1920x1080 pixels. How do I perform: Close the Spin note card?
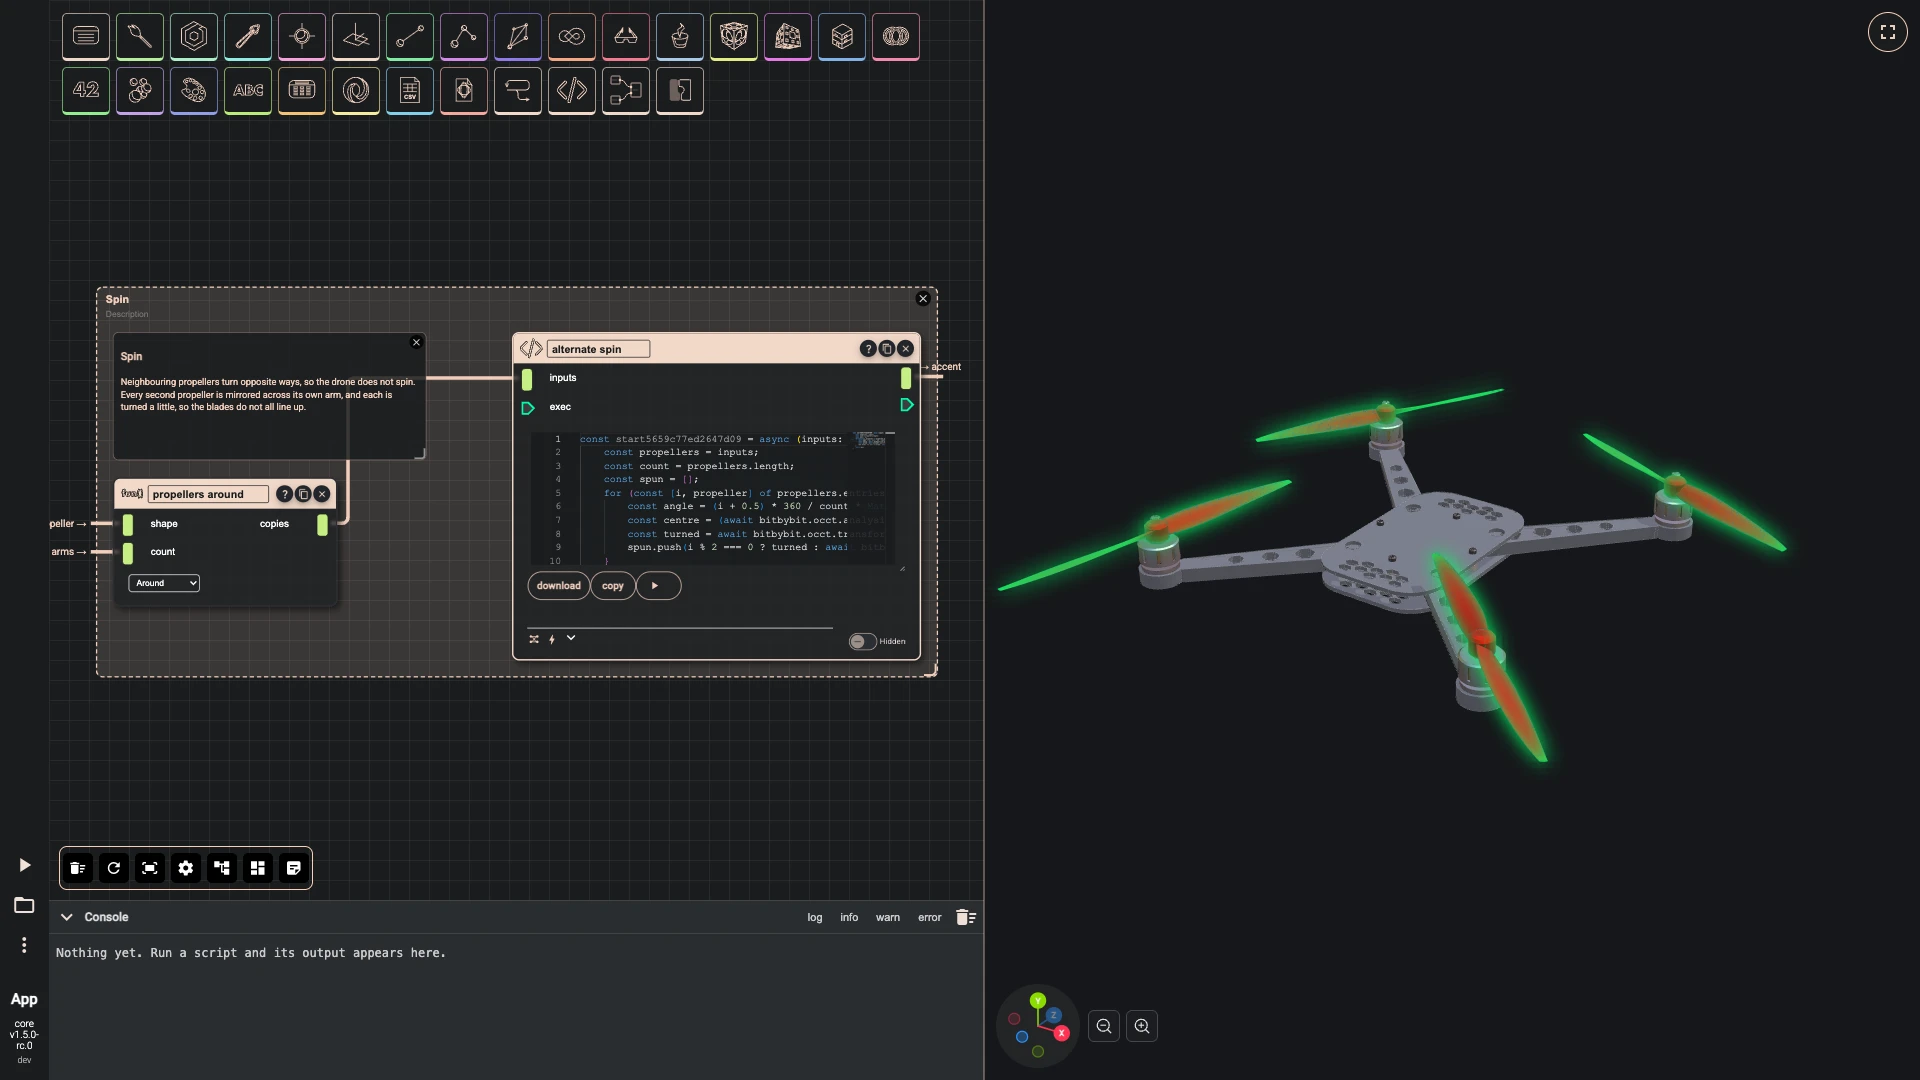(x=417, y=342)
